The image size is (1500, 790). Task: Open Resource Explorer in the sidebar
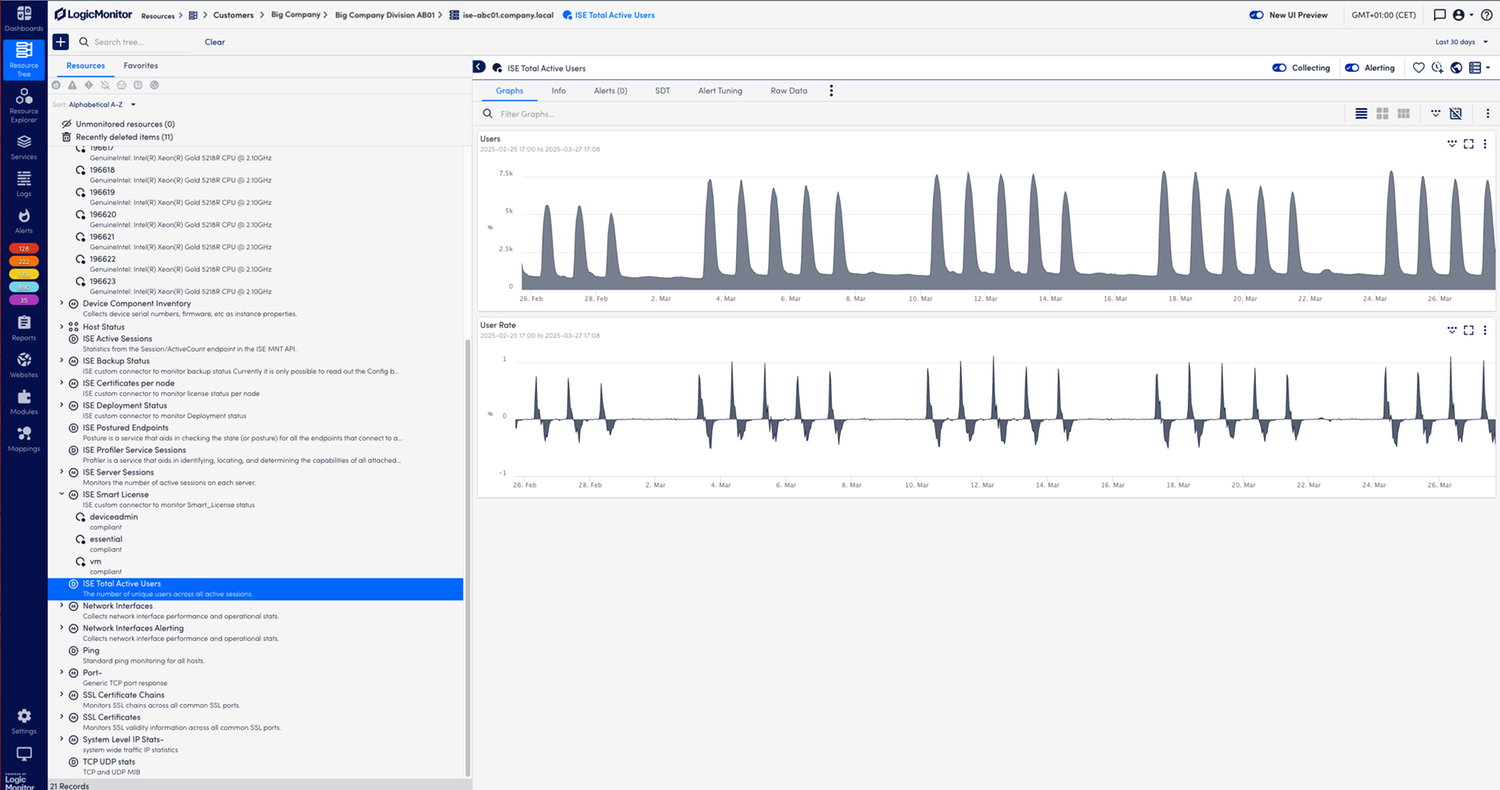[x=24, y=105]
